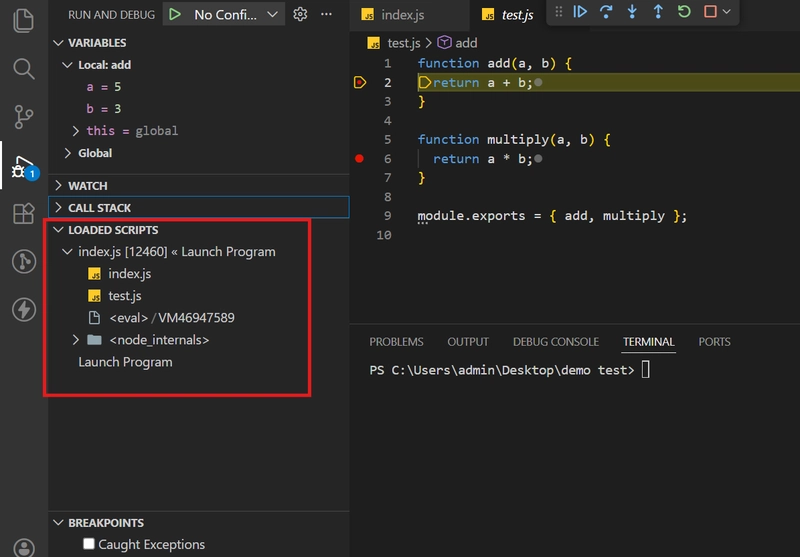
Task: Click the function multiply declaration line
Action: pos(513,139)
